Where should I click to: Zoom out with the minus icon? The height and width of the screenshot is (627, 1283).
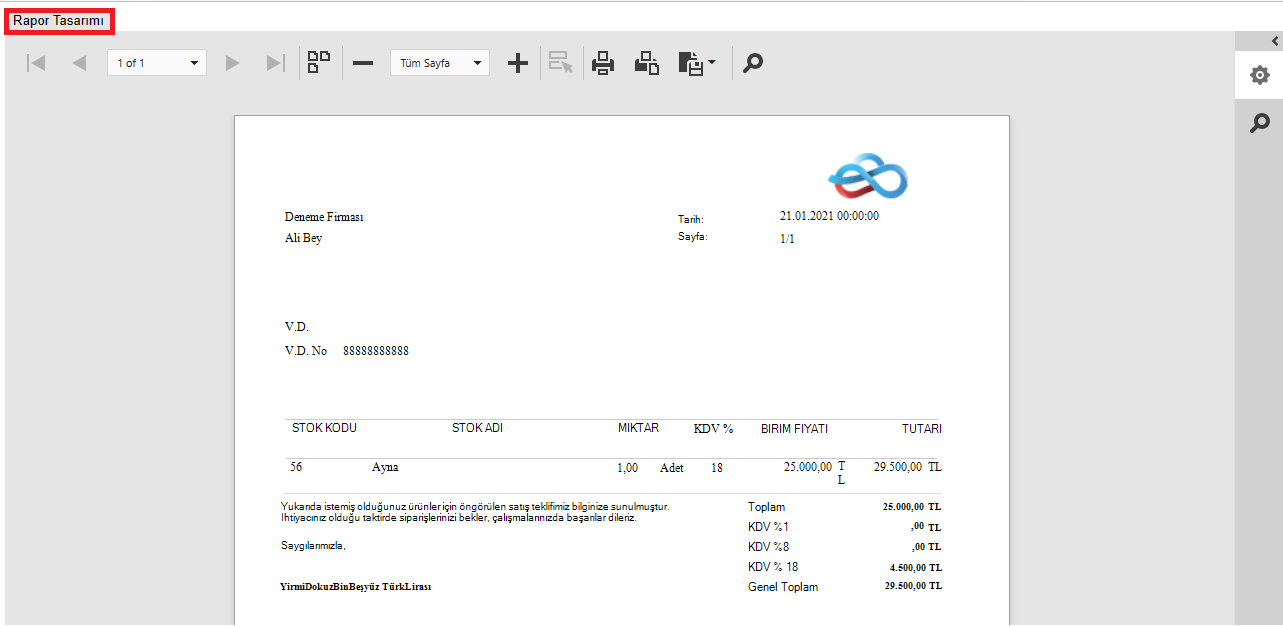pyautogui.click(x=363, y=63)
